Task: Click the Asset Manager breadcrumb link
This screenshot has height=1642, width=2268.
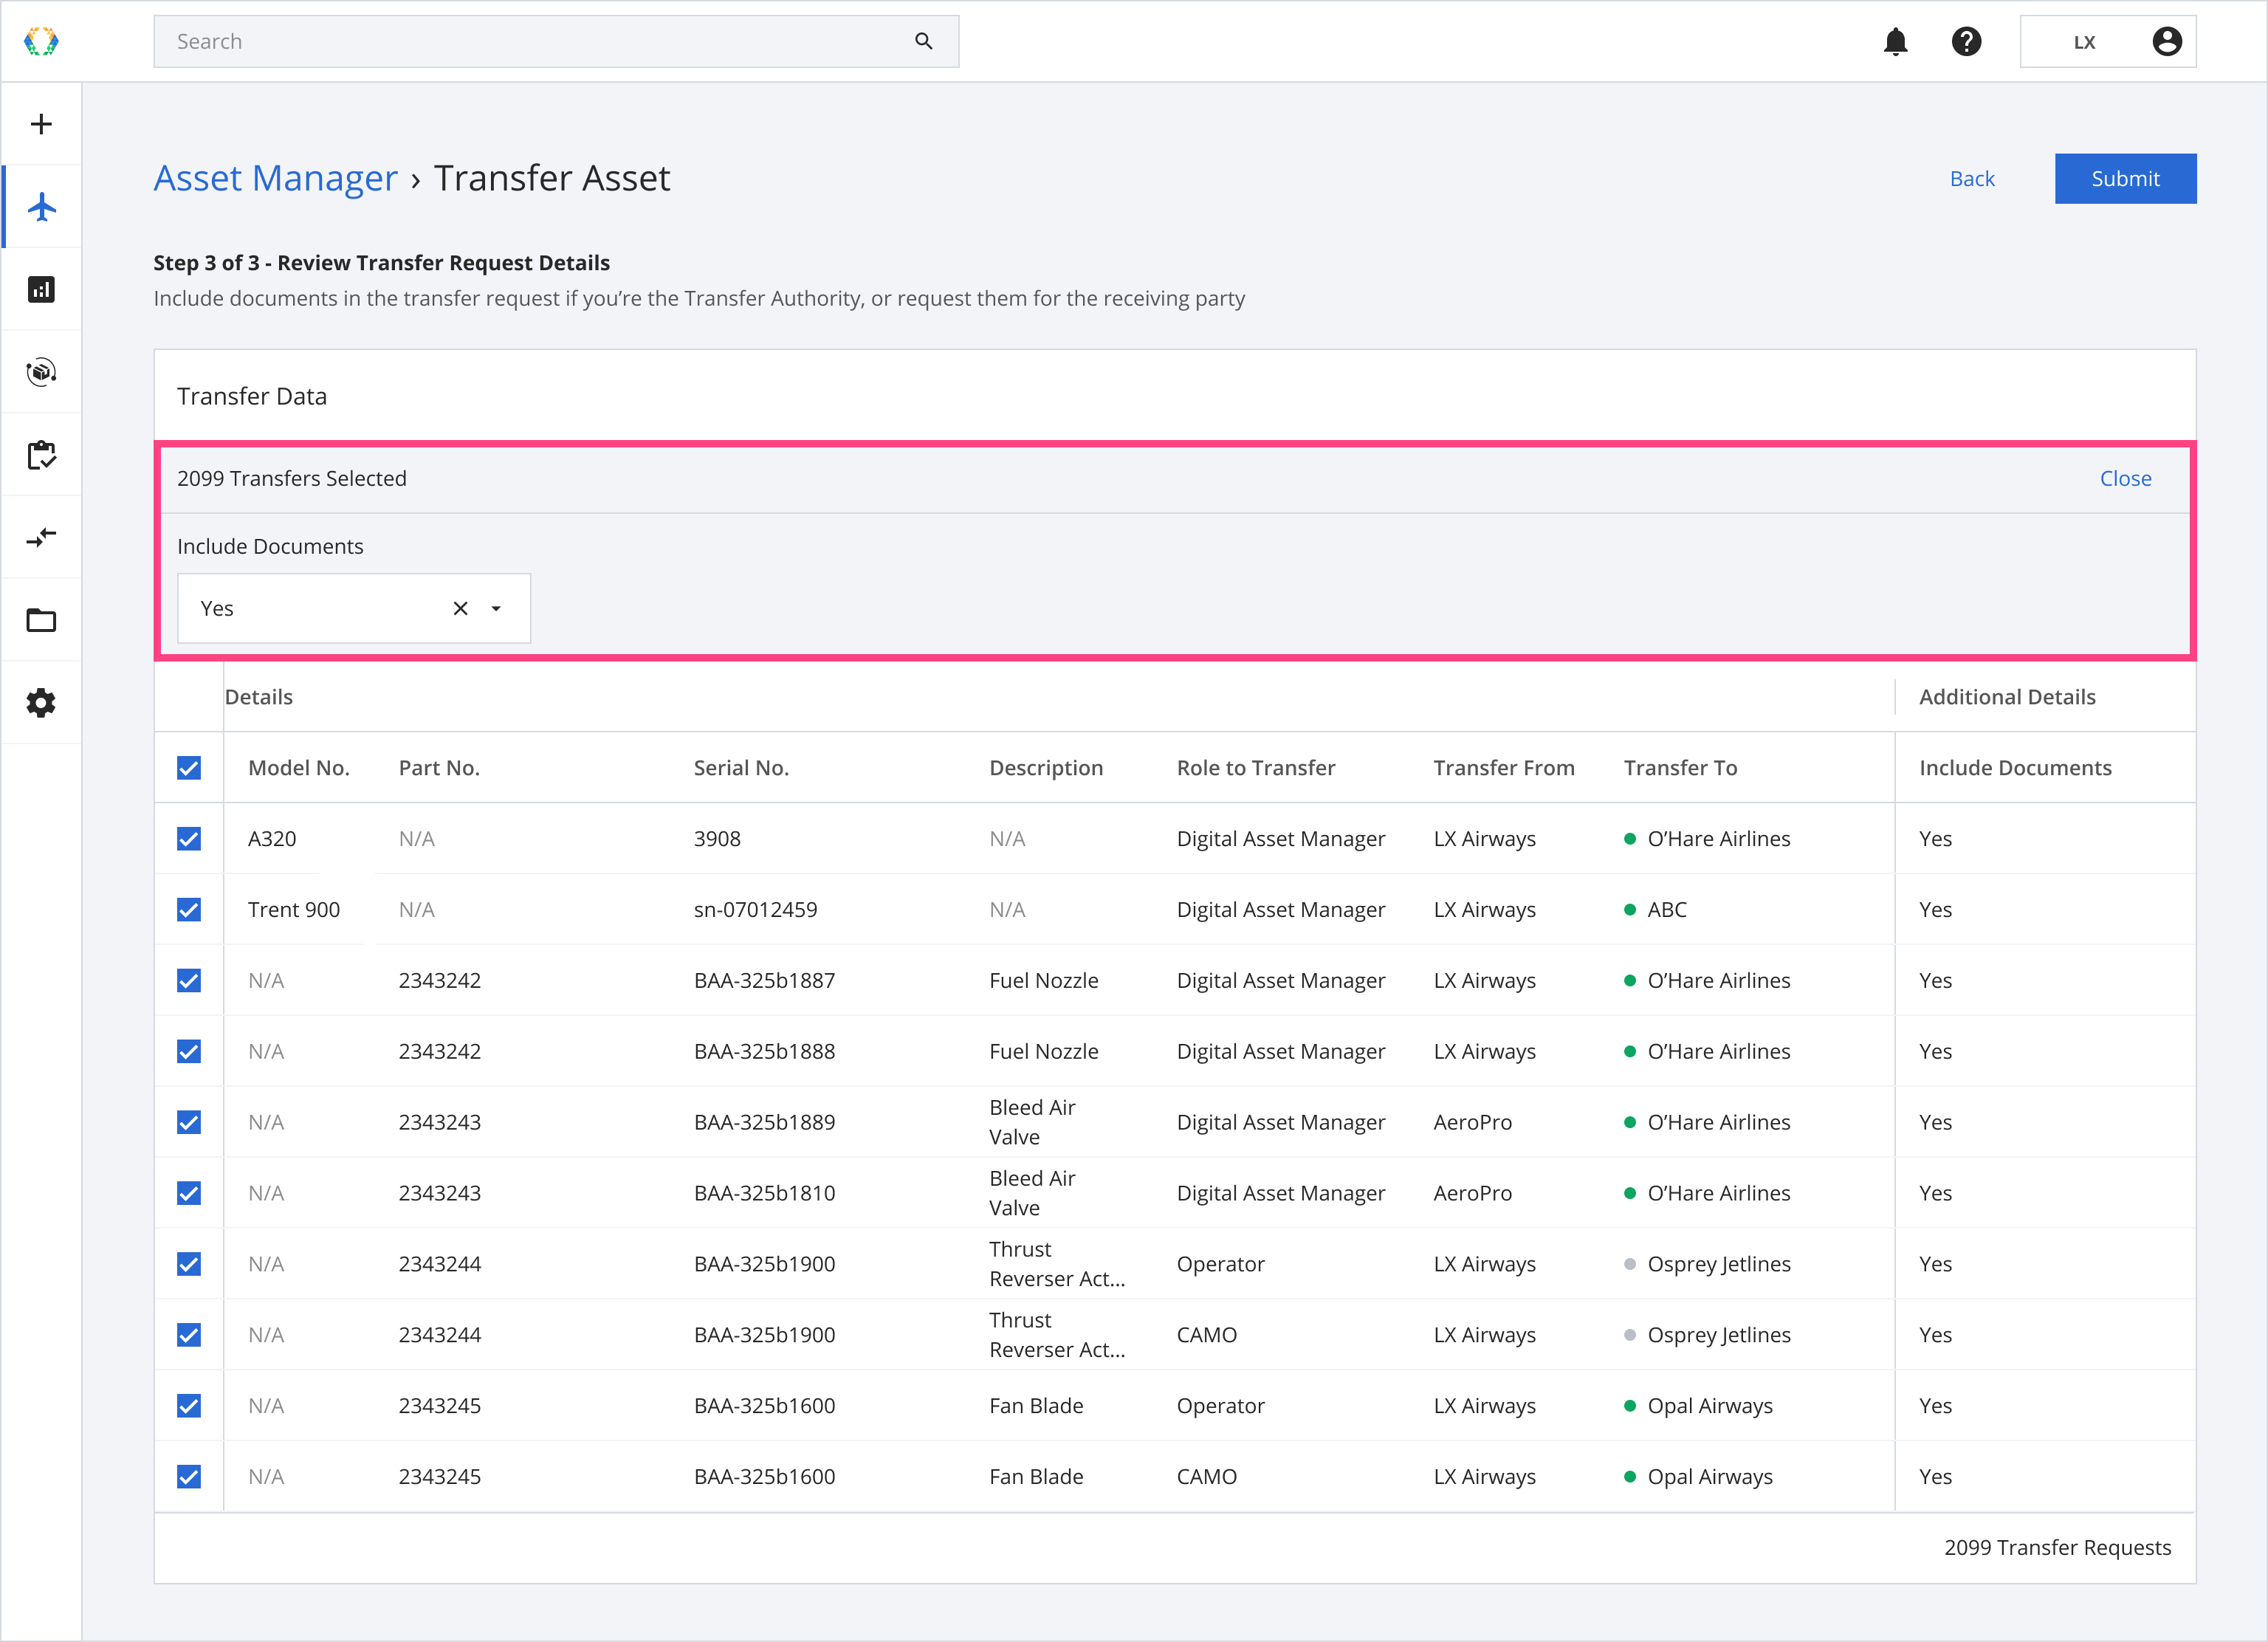Action: [x=275, y=178]
